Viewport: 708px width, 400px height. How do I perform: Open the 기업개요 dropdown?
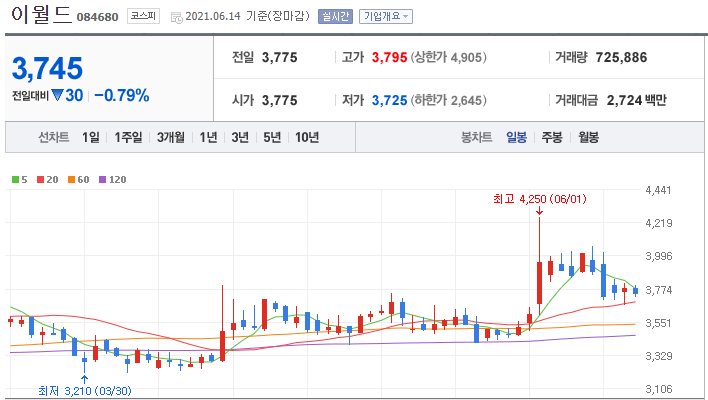click(x=386, y=17)
